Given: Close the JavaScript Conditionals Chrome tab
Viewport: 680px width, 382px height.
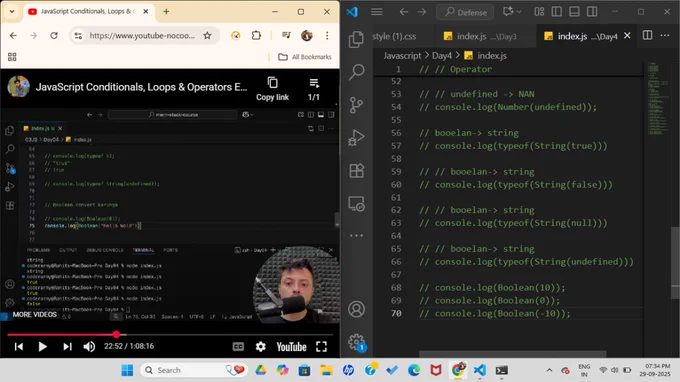Looking at the screenshot, I should 146,12.
